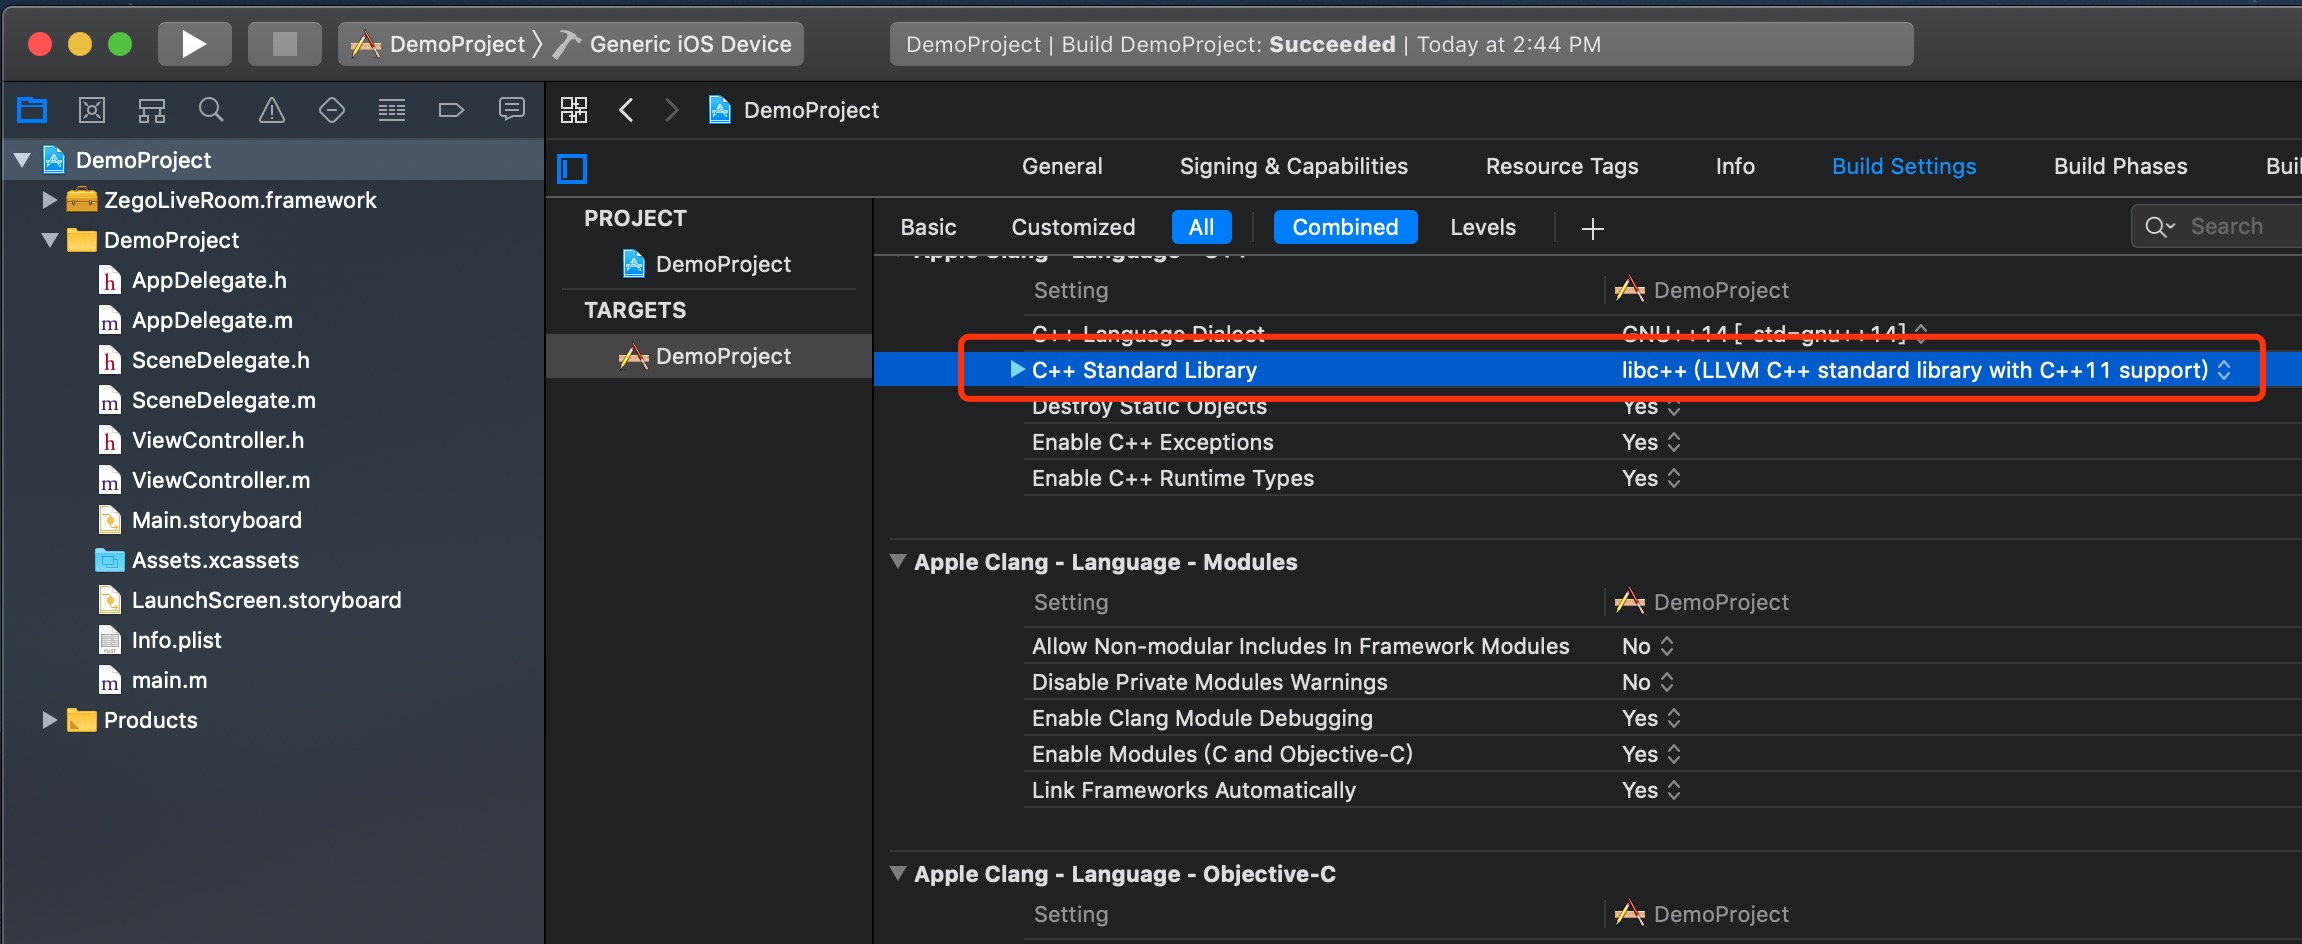Open the Debug navigator
The height and width of the screenshot is (944, 2302).
click(x=392, y=110)
